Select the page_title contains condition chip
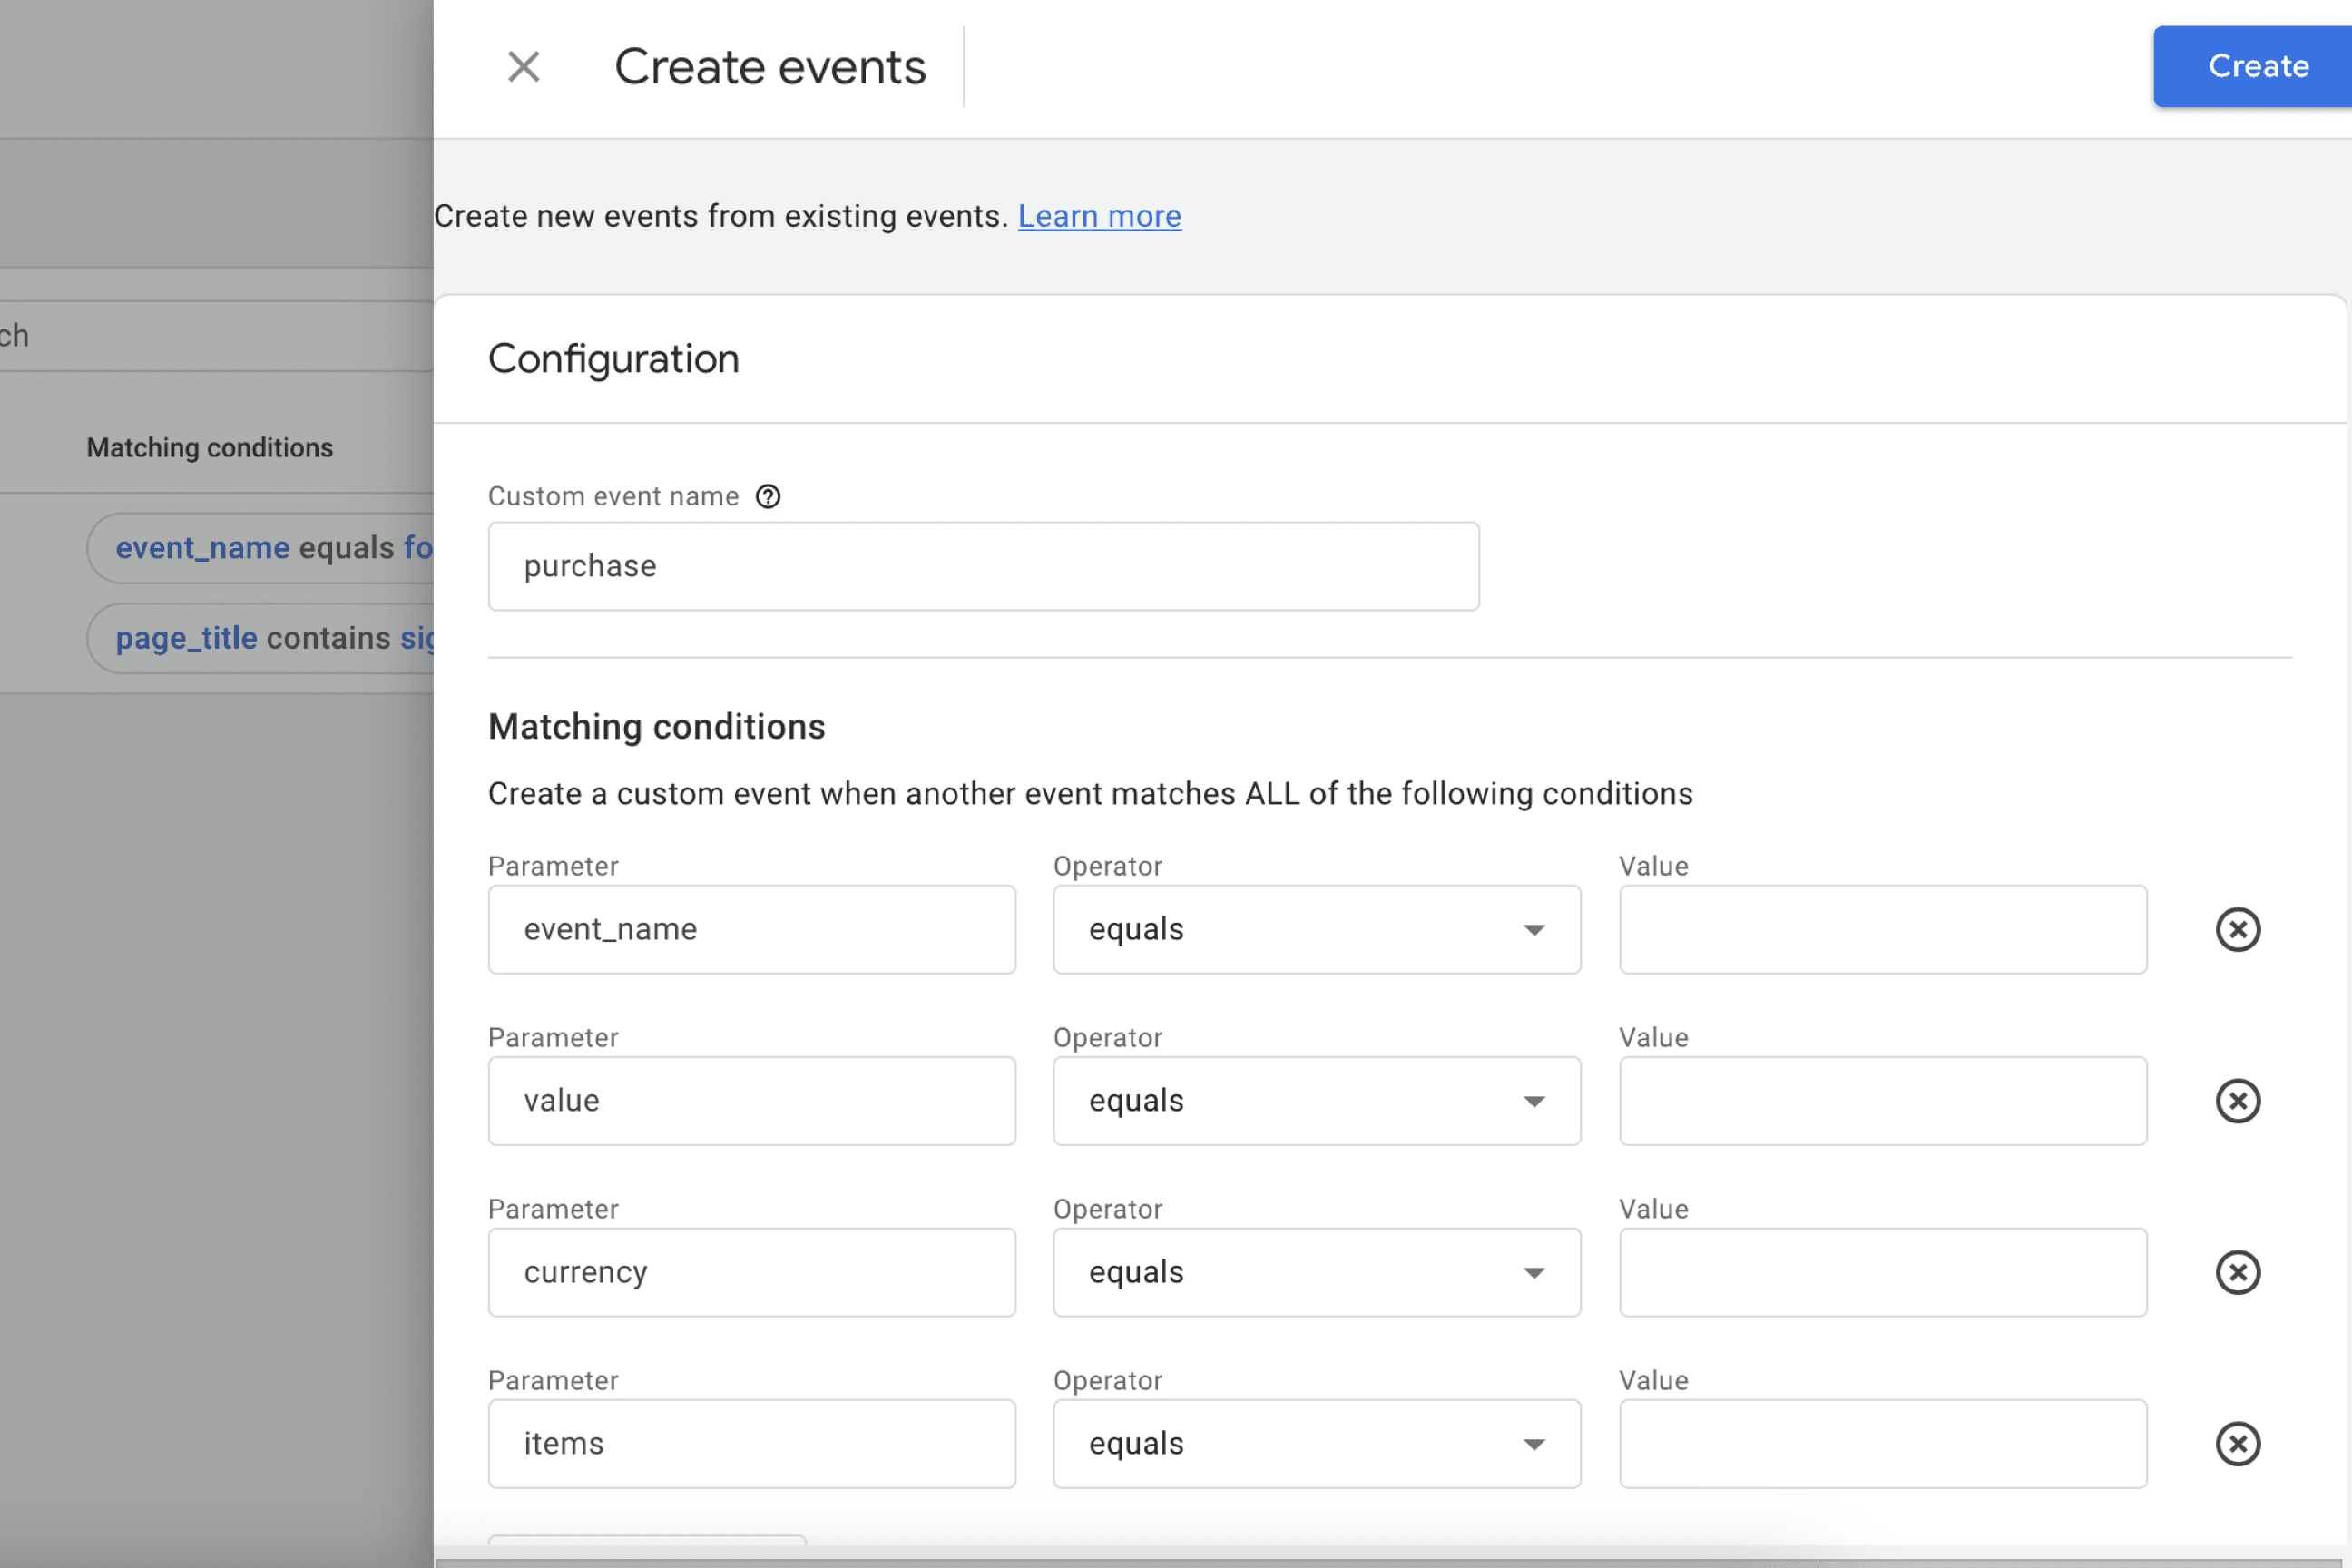Image resolution: width=2352 pixels, height=1568 pixels. [x=265, y=637]
